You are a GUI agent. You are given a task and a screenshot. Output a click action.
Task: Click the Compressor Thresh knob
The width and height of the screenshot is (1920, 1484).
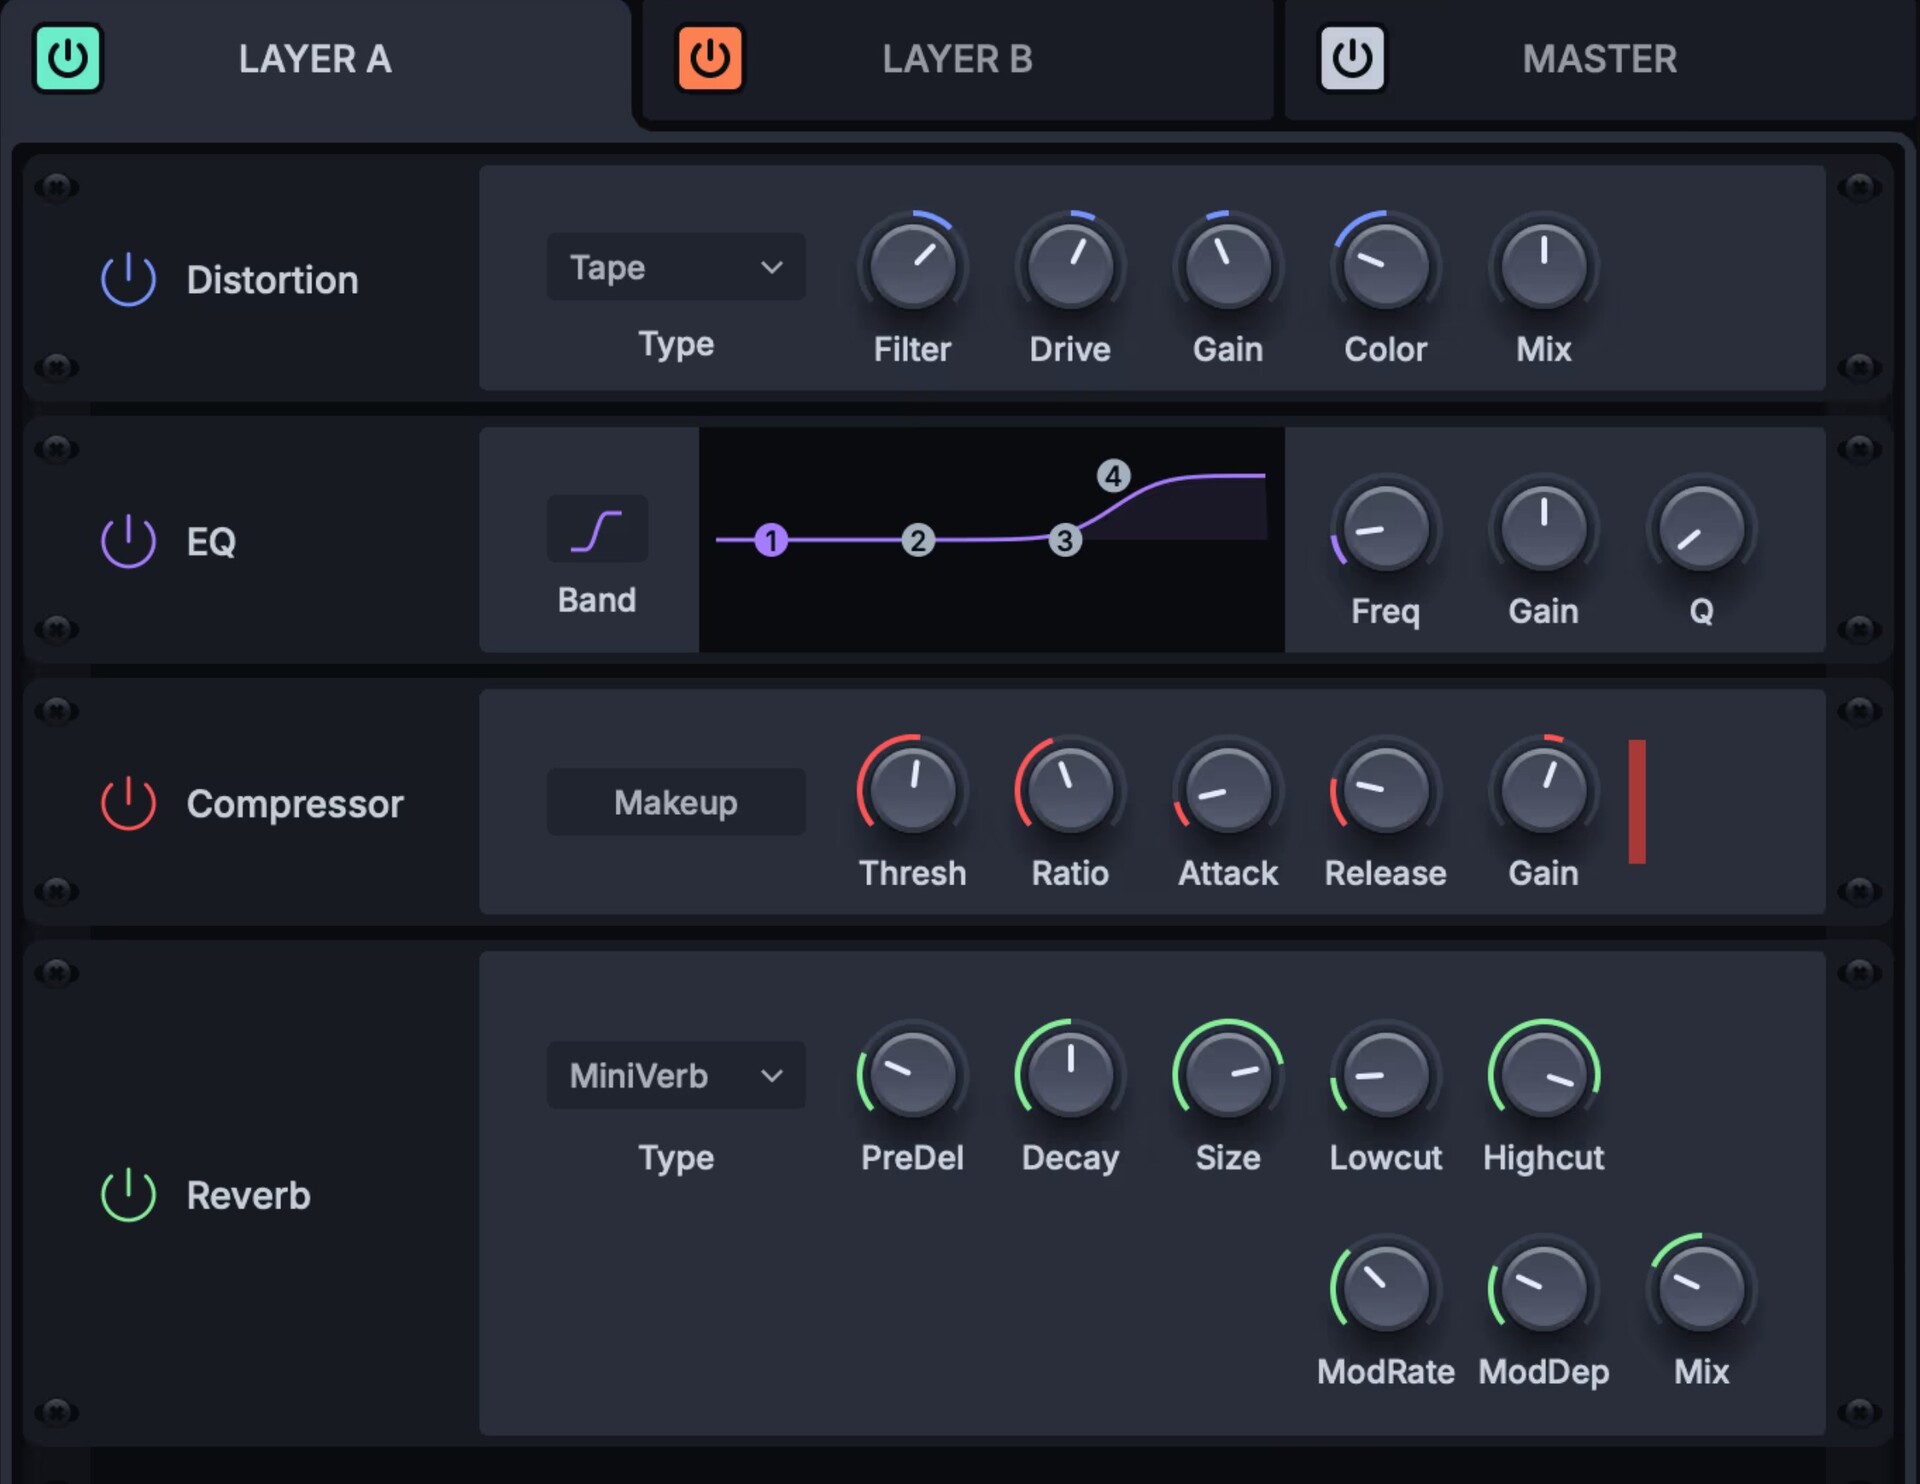912,790
